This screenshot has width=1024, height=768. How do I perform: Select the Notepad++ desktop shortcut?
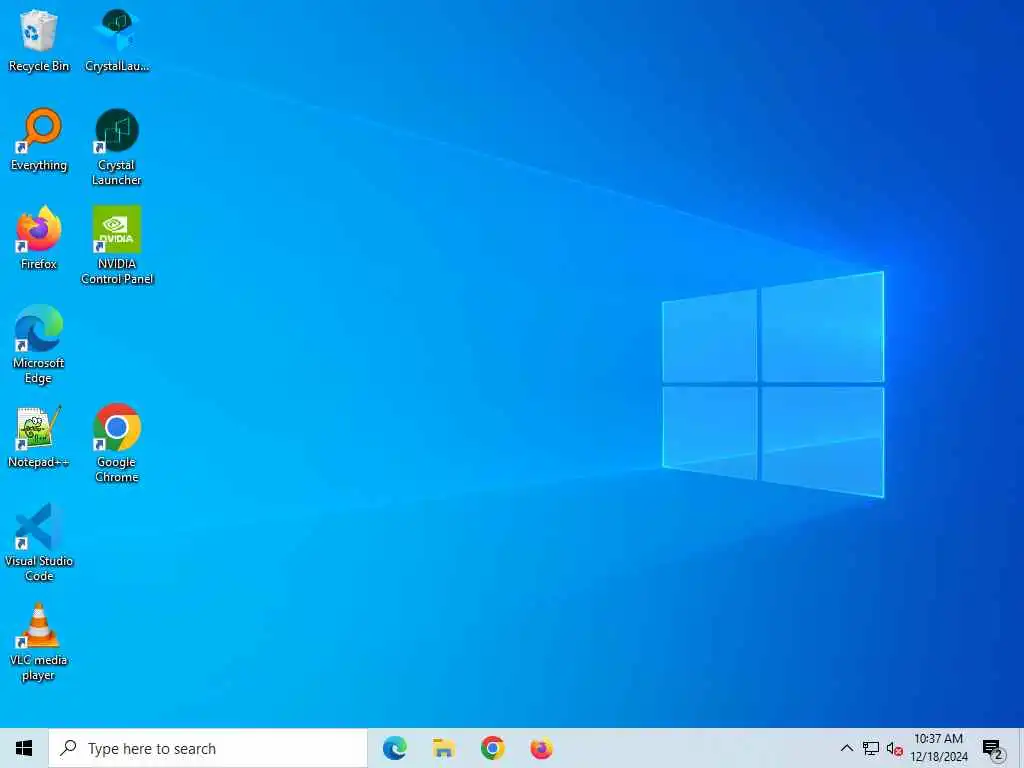(x=39, y=436)
